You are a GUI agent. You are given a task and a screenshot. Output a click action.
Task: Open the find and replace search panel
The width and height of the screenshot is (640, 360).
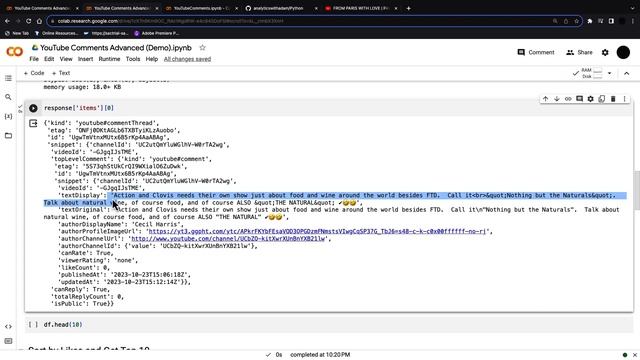coord(8,97)
